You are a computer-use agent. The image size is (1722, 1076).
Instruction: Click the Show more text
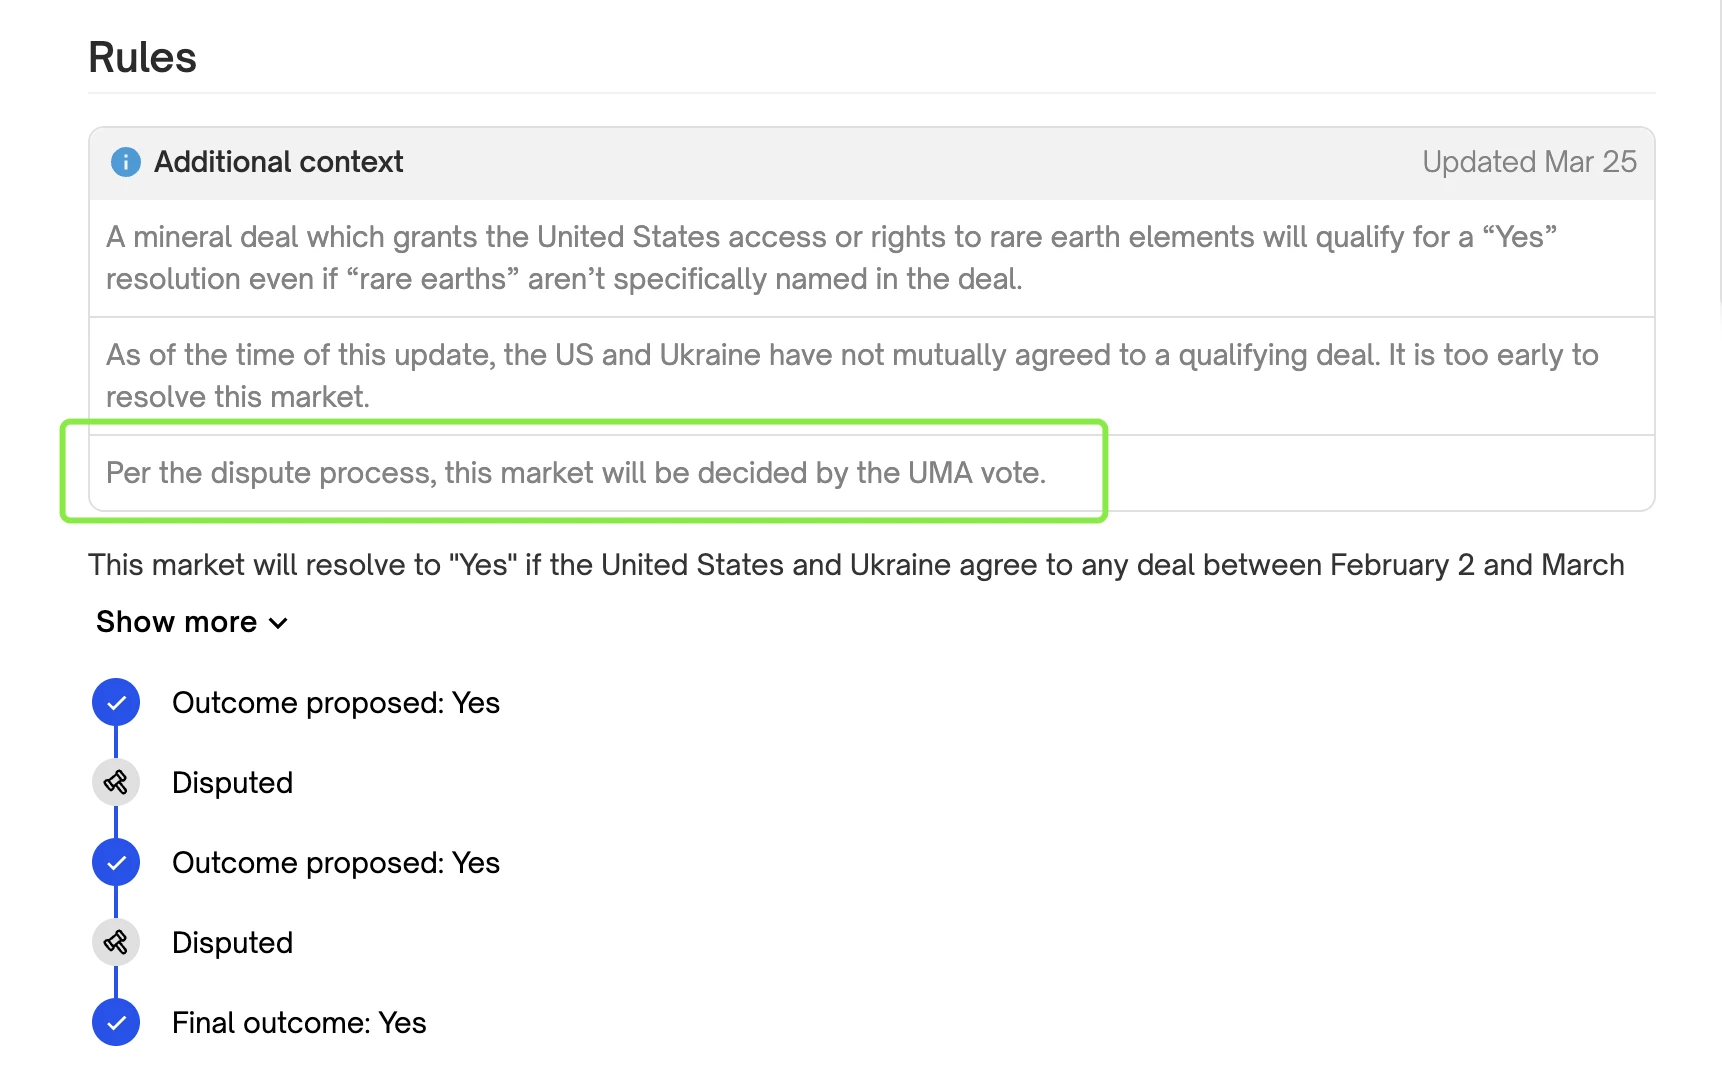click(177, 622)
